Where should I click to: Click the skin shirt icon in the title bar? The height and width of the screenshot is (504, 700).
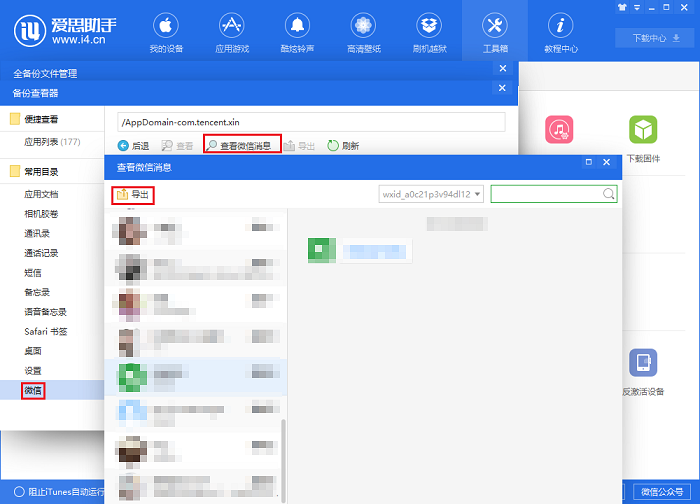click(x=622, y=7)
